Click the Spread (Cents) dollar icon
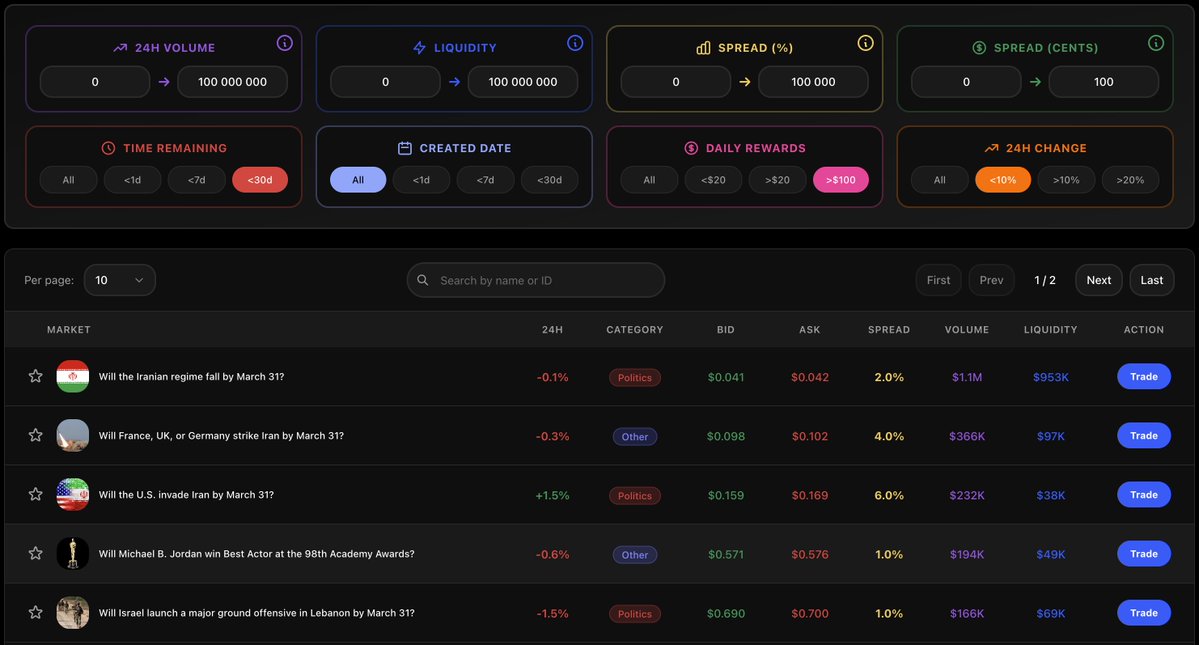The width and height of the screenshot is (1199, 645). coord(979,47)
